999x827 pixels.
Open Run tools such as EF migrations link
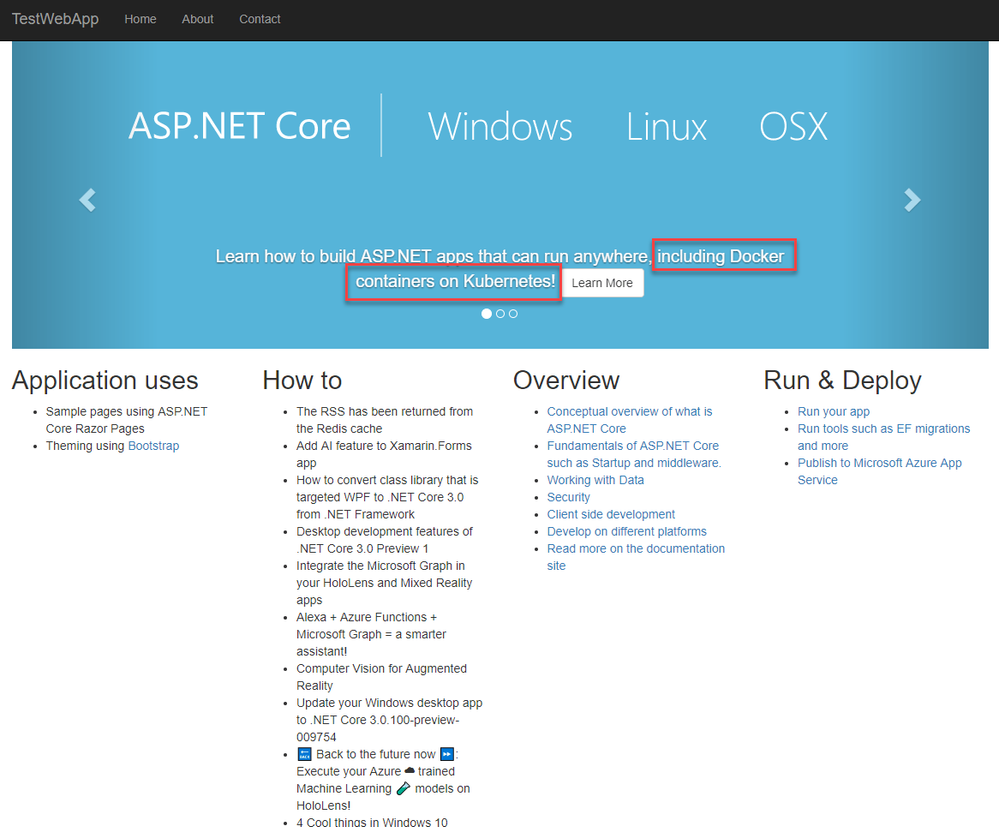[884, 437]
